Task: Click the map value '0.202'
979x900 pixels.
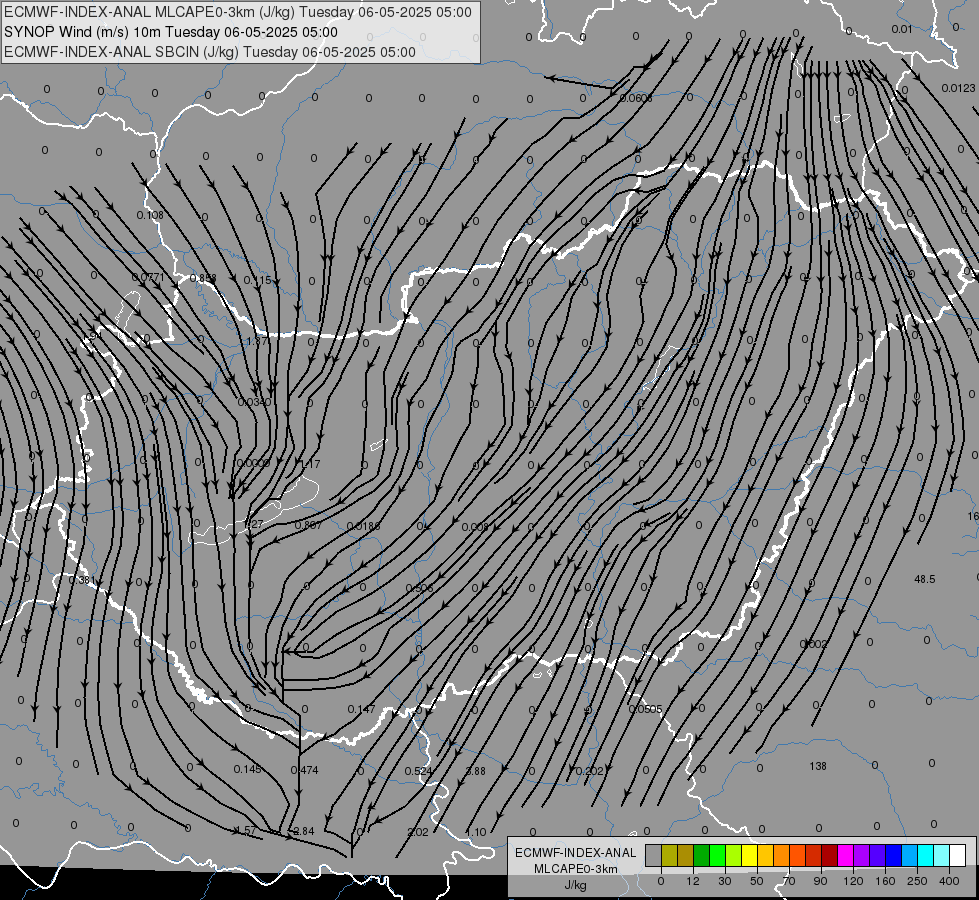Action: 590,771
